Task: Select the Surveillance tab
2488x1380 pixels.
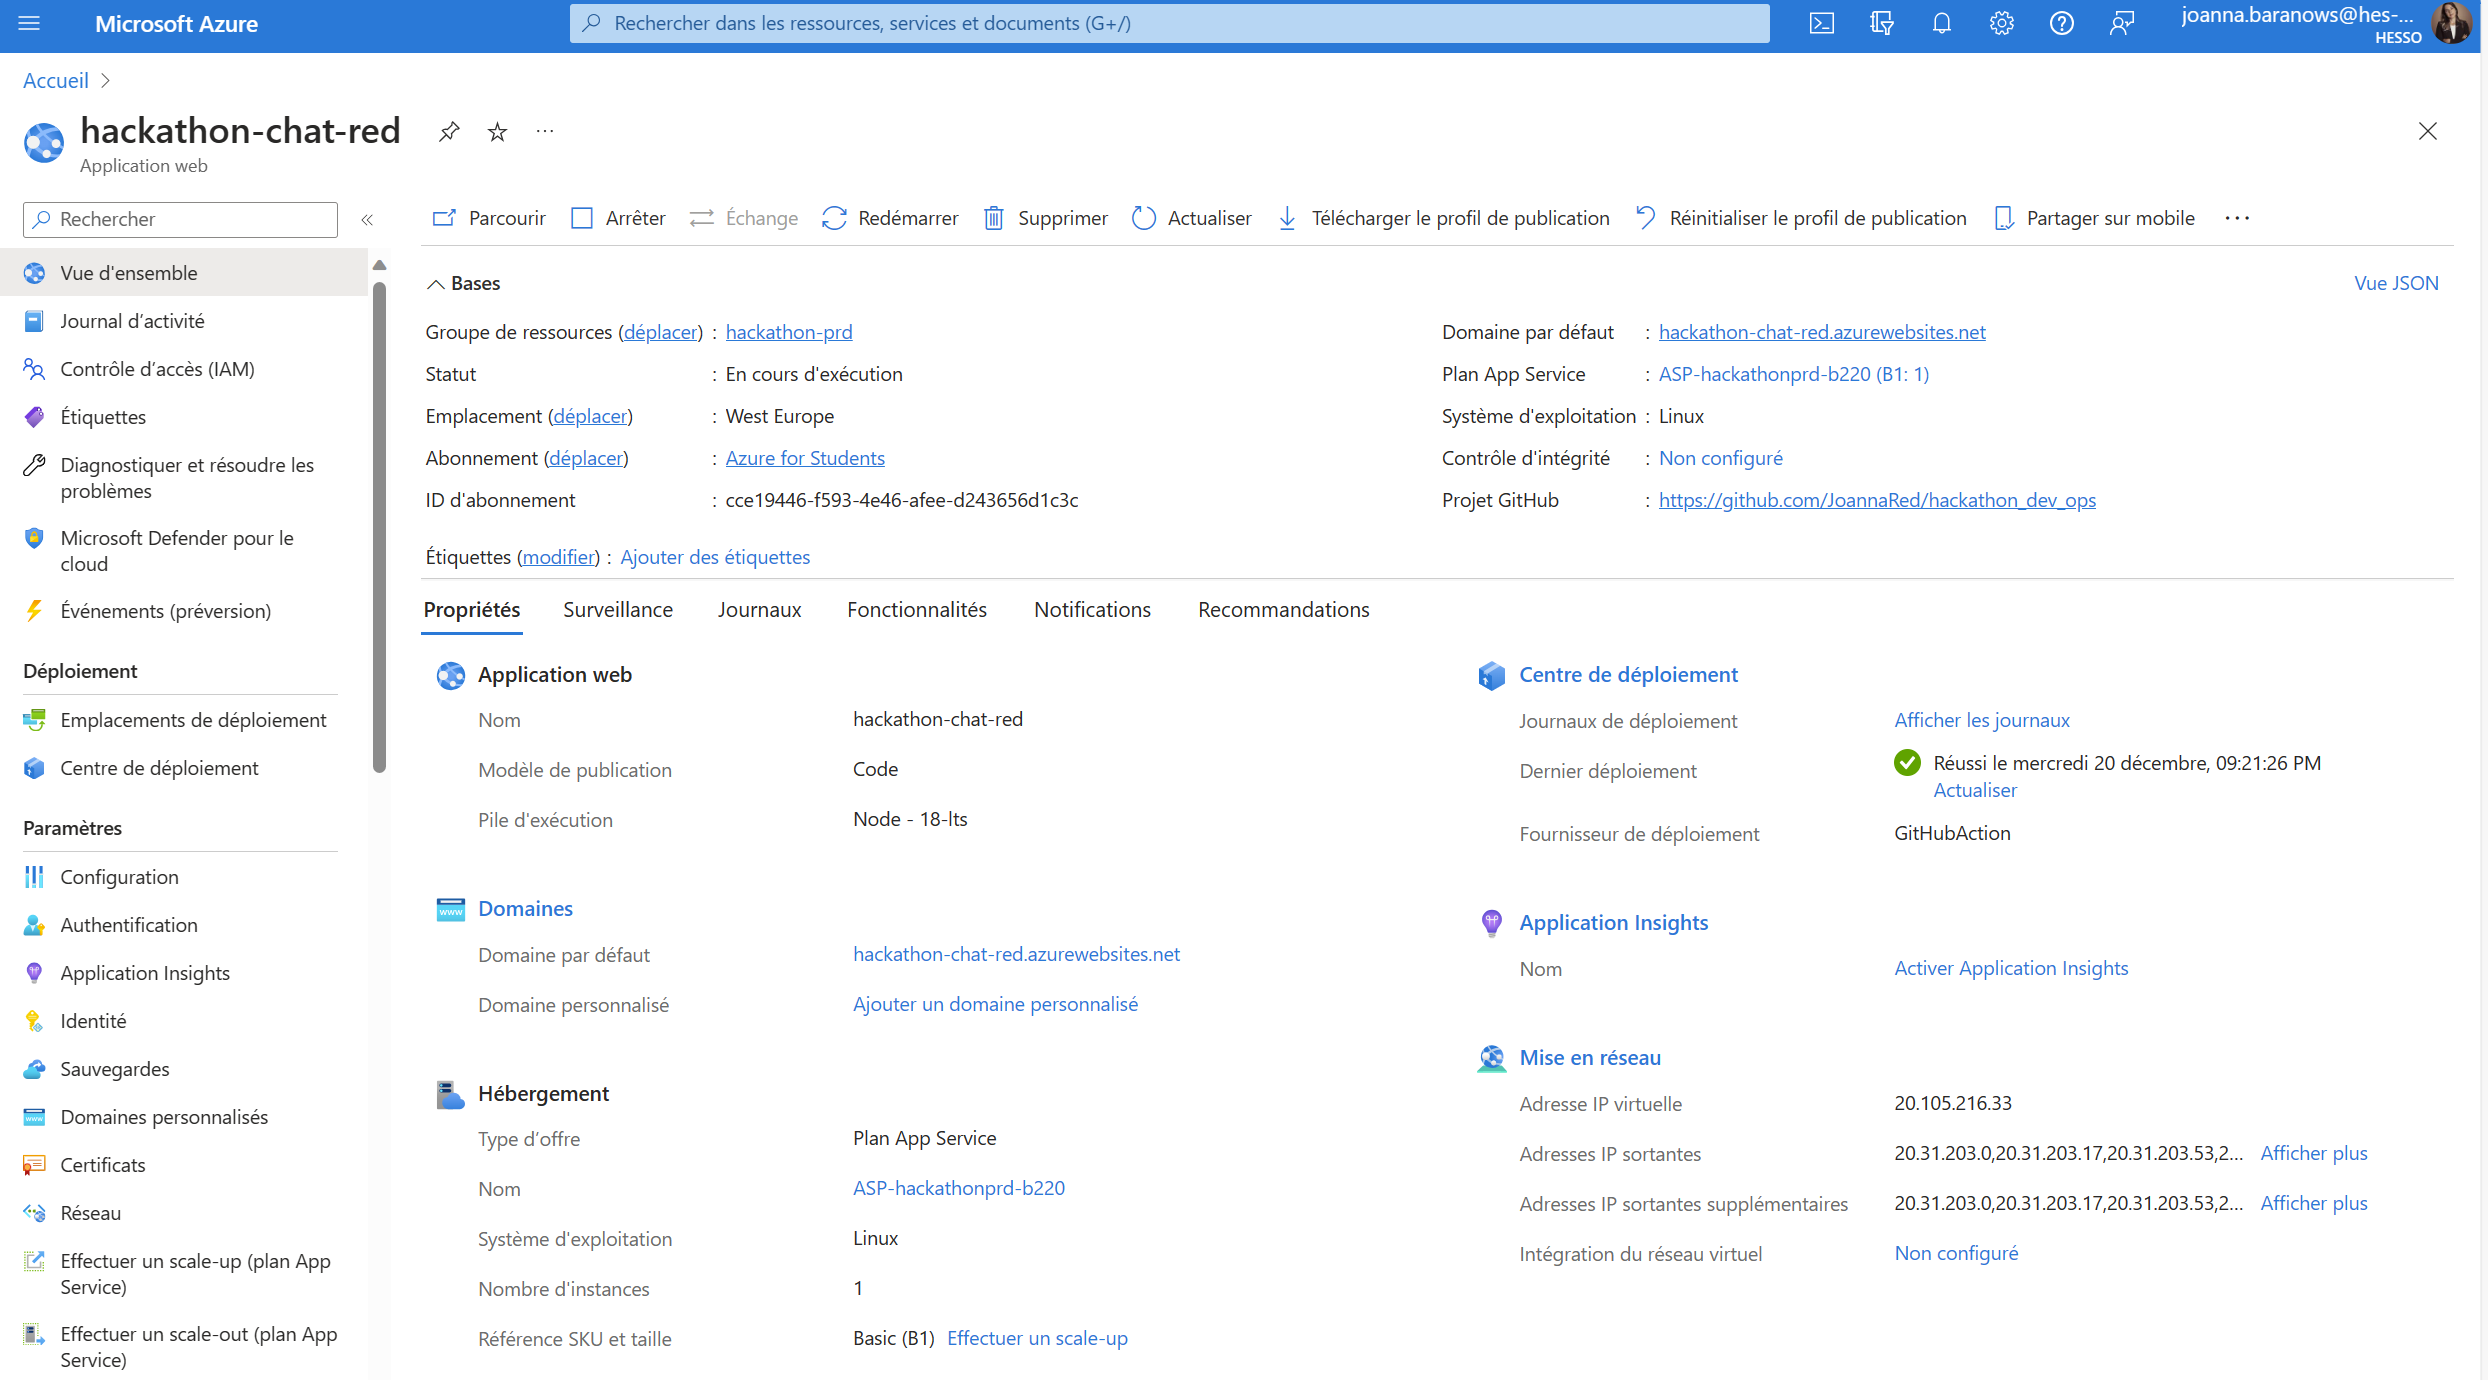Action: pos(617,608)
